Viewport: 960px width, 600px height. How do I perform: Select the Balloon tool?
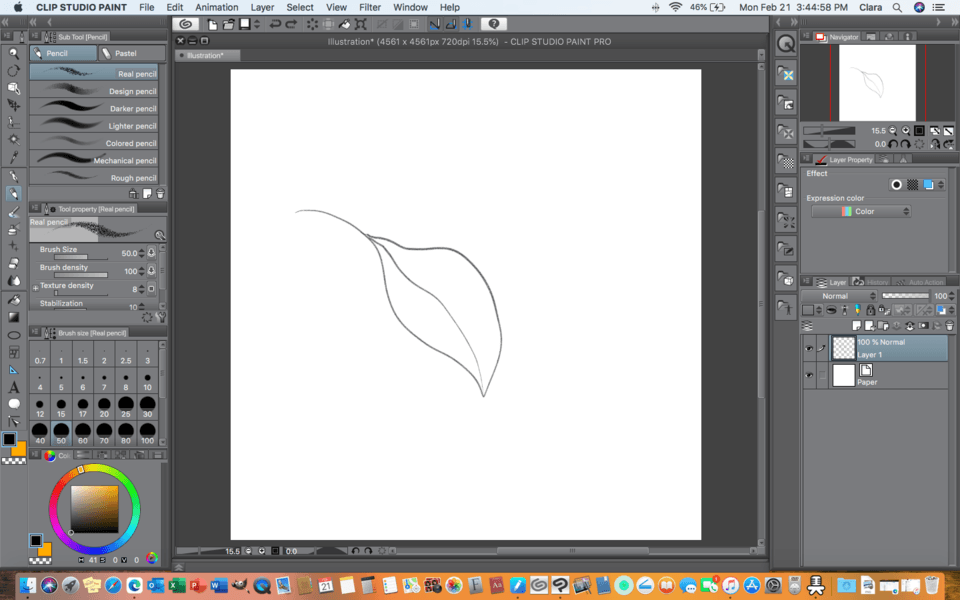pos(14,404)
